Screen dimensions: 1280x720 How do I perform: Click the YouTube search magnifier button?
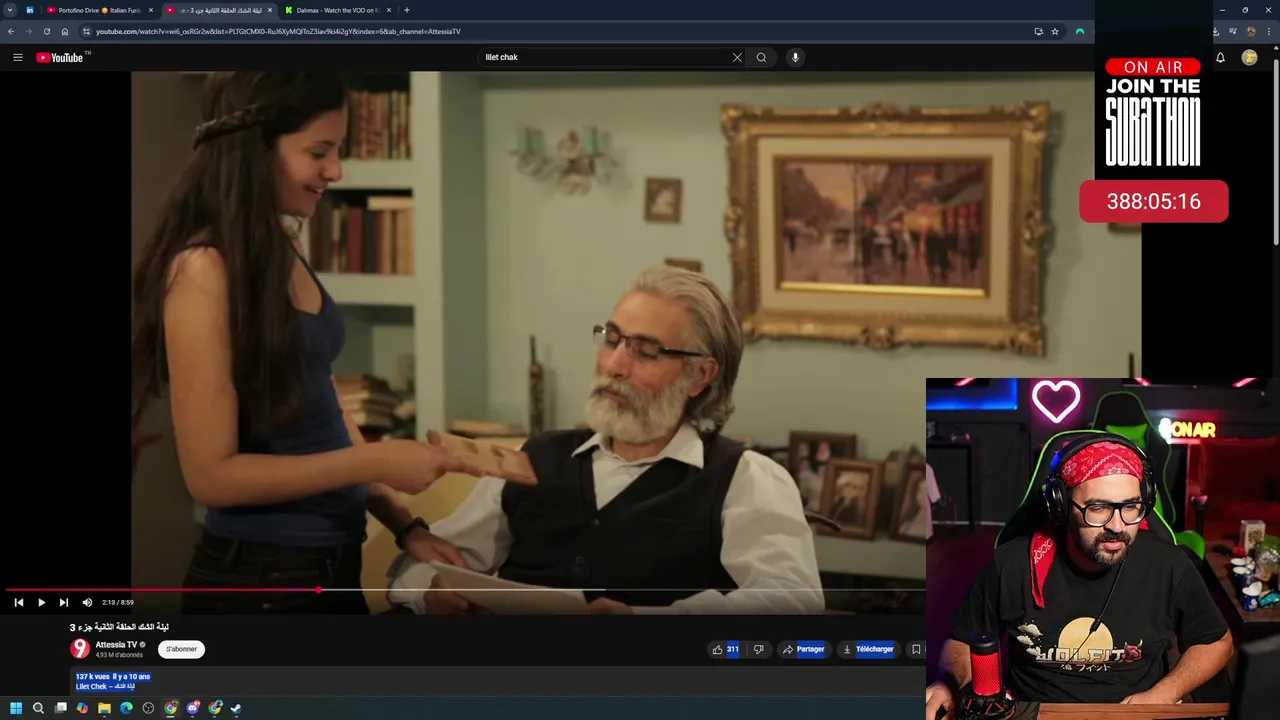tap(761, 57)
